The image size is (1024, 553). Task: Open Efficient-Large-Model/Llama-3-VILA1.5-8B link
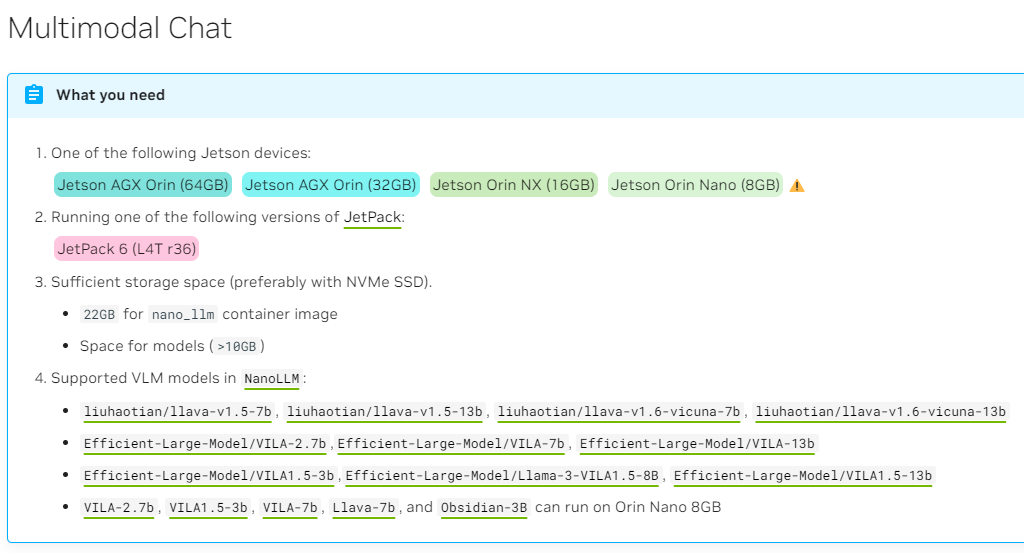502,476
